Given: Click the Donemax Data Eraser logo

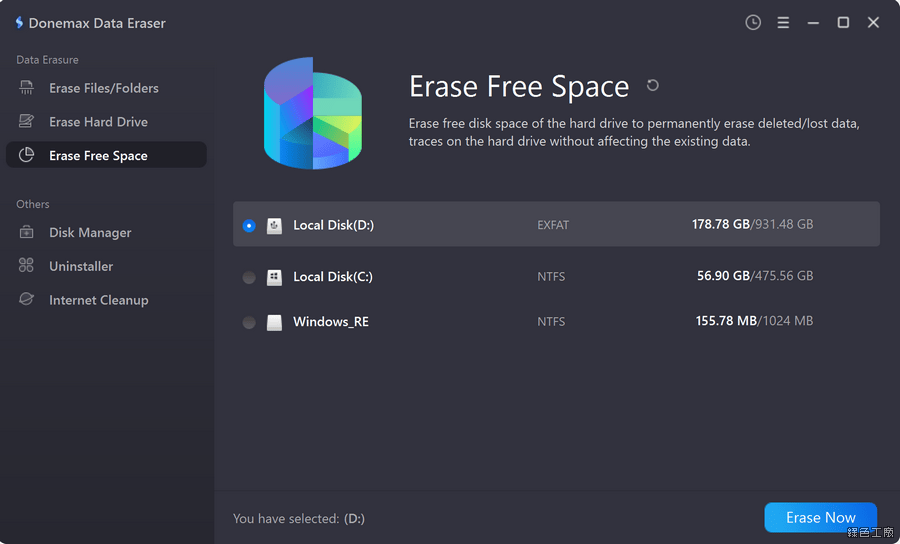Looking at the screenshot, I should click(19, 22).
